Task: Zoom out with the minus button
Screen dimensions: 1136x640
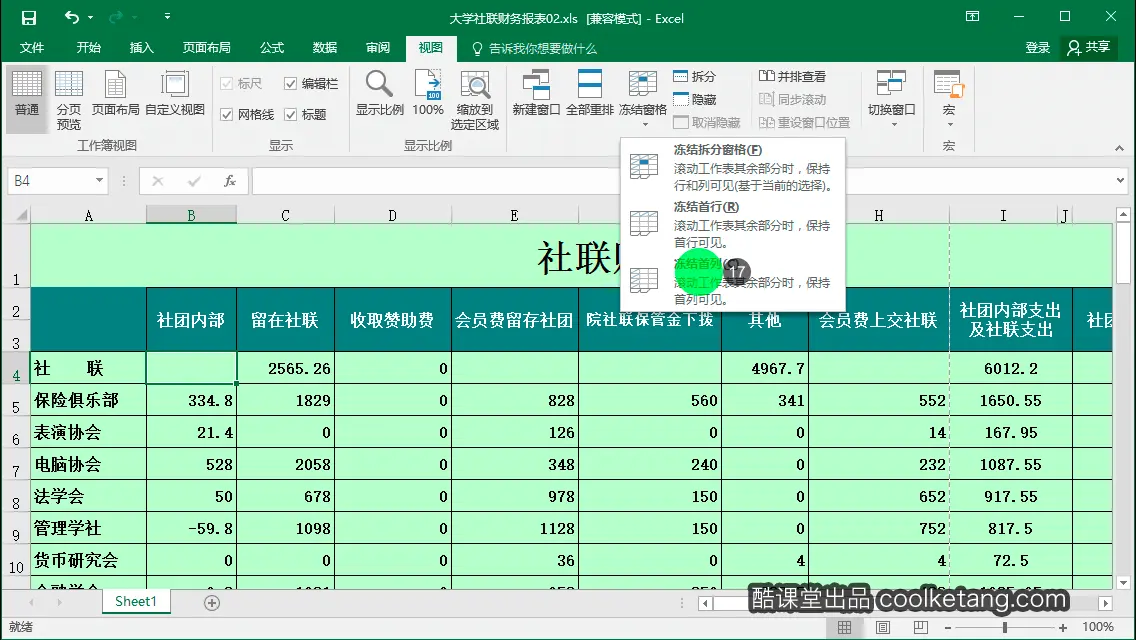Action: tap(948, 627)
